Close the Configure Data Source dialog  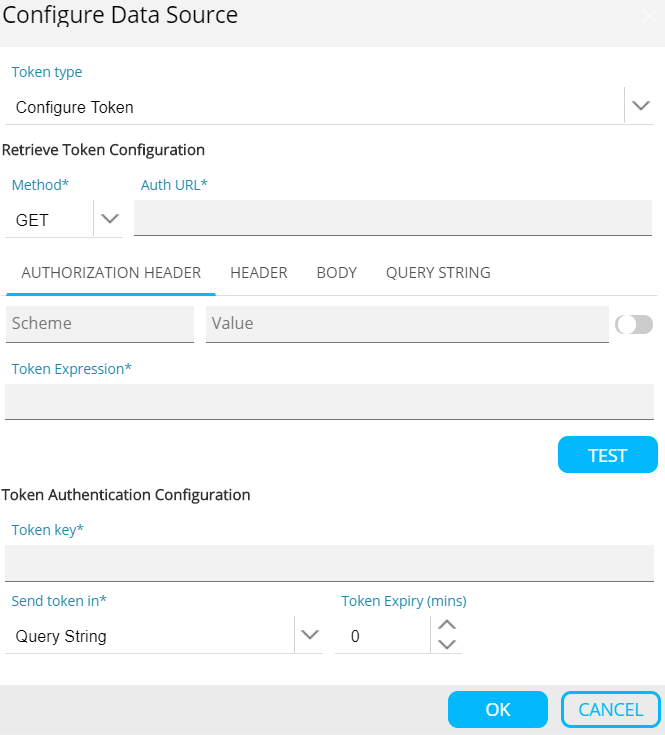click(647, 16)
